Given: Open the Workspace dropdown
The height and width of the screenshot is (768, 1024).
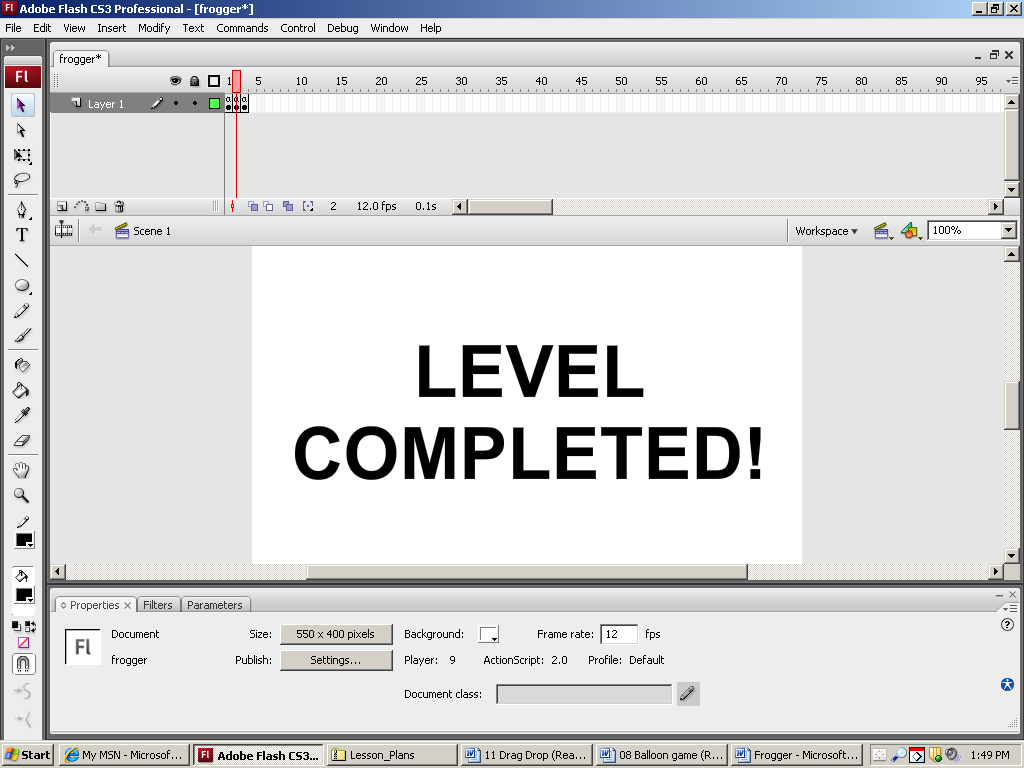Looking at the screenshot, I should [826, 231].
